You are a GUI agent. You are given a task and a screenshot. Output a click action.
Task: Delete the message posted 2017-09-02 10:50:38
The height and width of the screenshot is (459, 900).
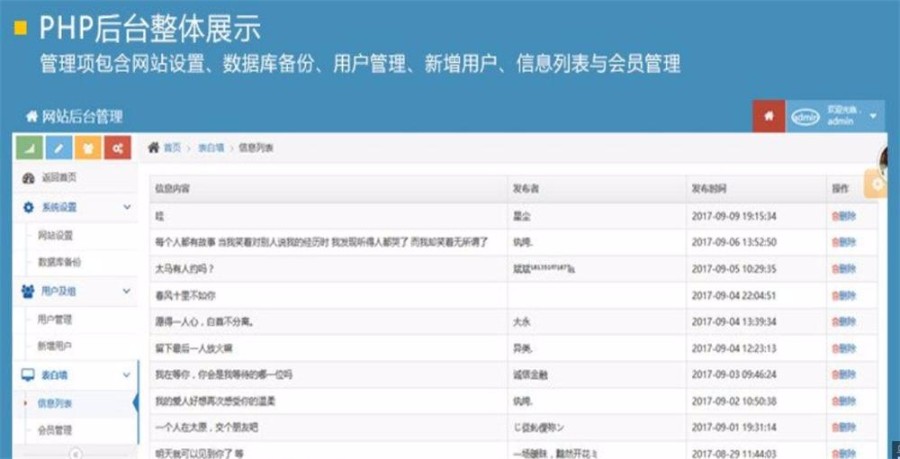(844, 401)
